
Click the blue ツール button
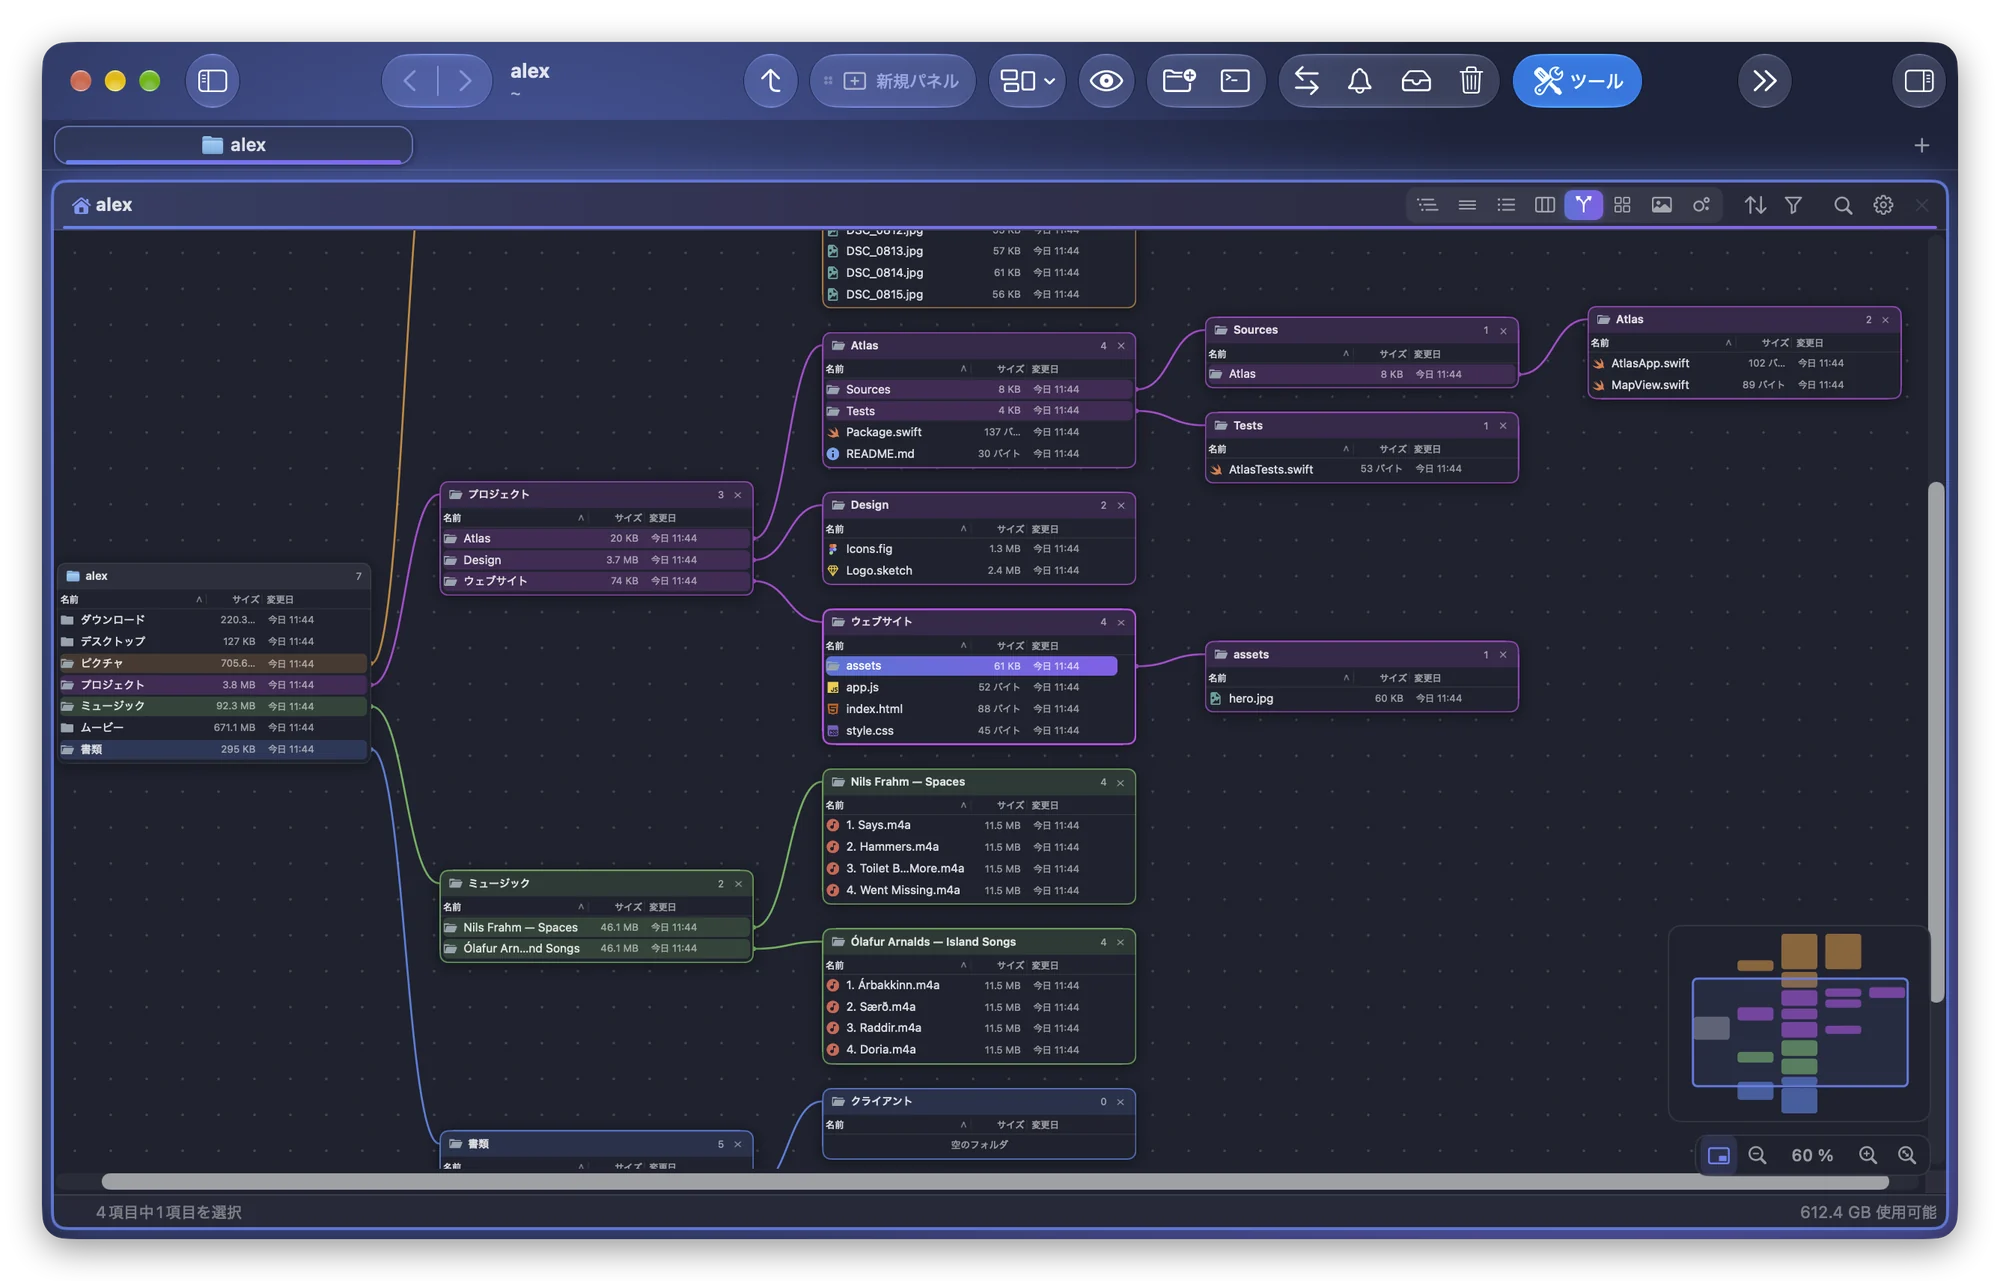(x=1576, y=81)
